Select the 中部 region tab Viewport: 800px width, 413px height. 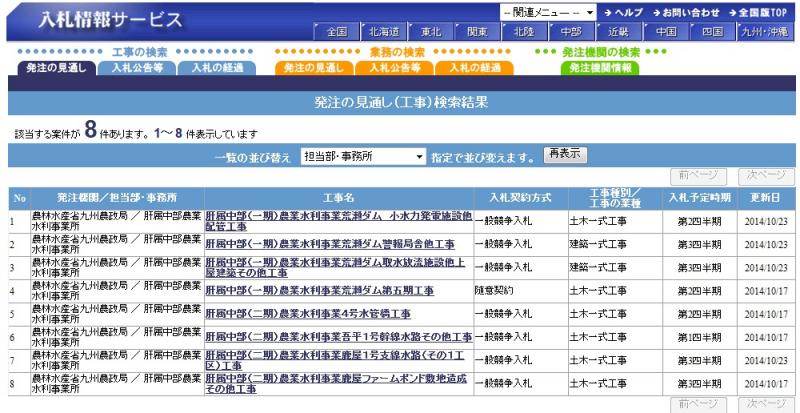click(x=571, y=32)
